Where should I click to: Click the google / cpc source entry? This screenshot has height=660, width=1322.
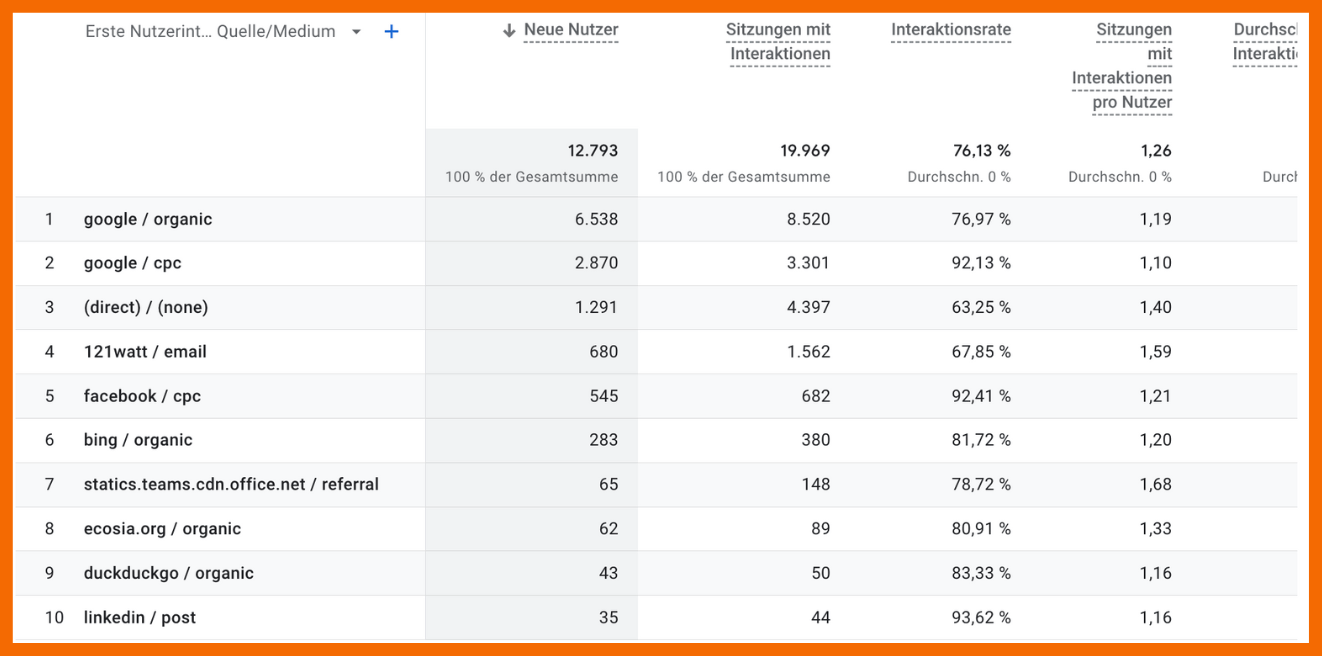[x=132, y=263]
